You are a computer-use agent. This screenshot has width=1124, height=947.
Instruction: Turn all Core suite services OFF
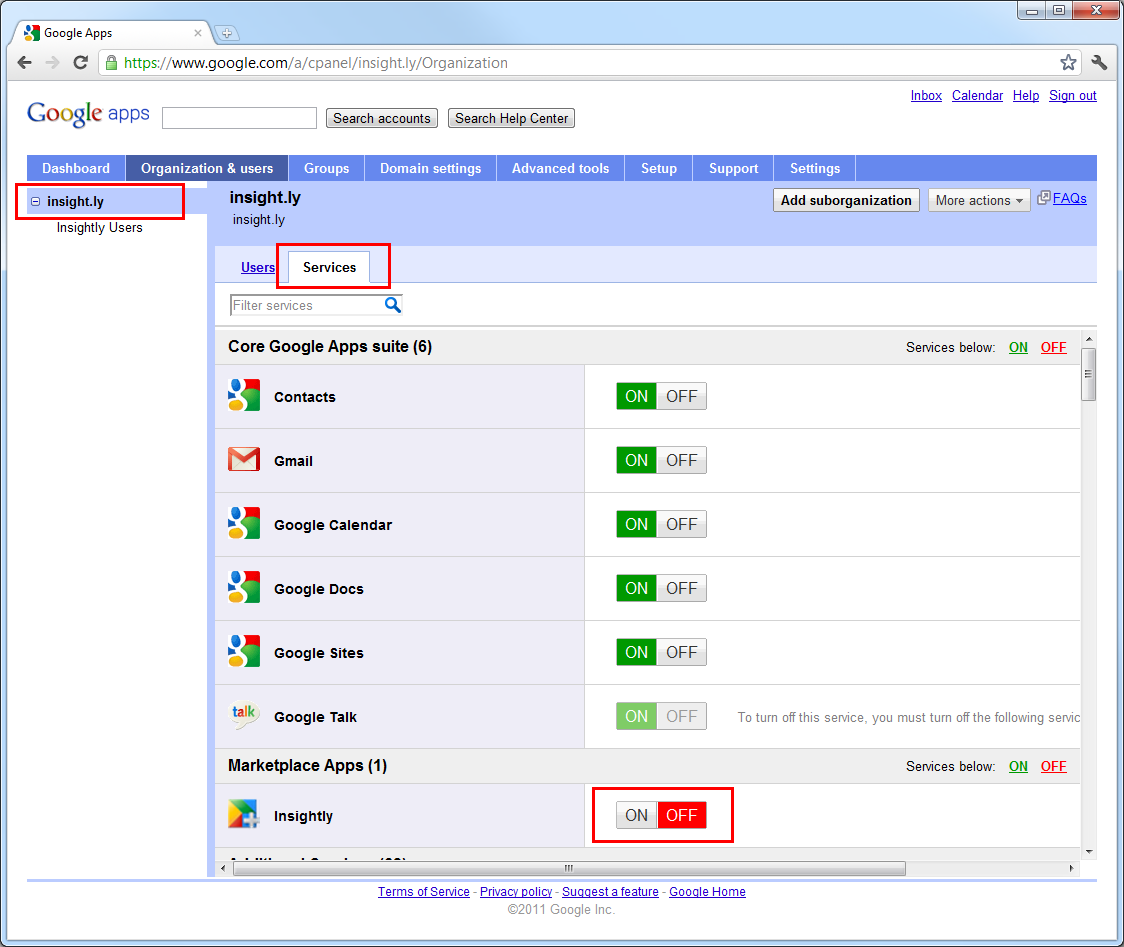[1053, 348]
